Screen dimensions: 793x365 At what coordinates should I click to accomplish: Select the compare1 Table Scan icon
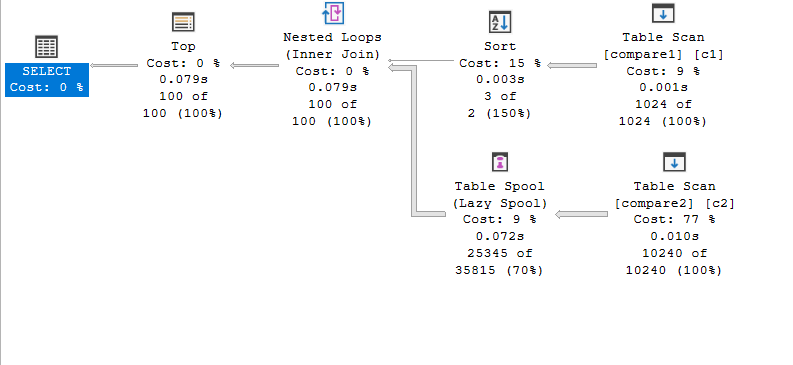coord(663,14)
